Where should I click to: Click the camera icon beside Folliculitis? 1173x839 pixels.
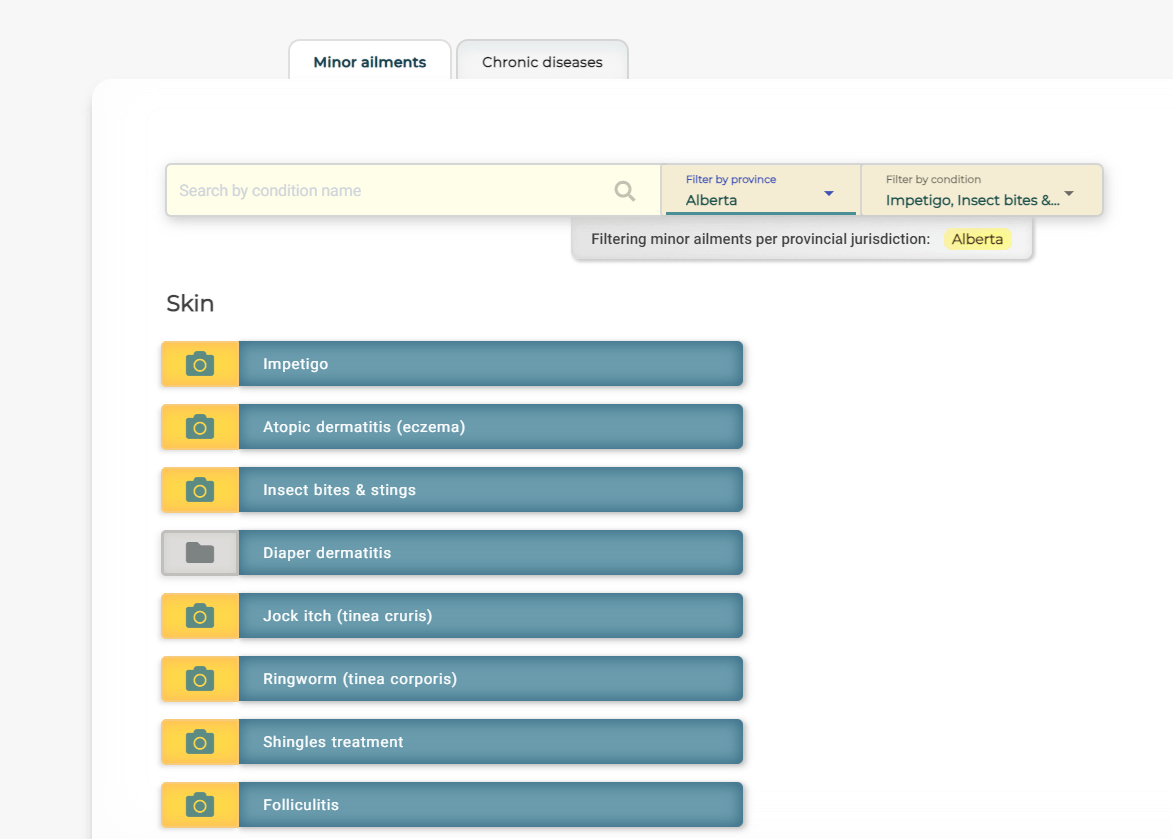pos(199,804)
